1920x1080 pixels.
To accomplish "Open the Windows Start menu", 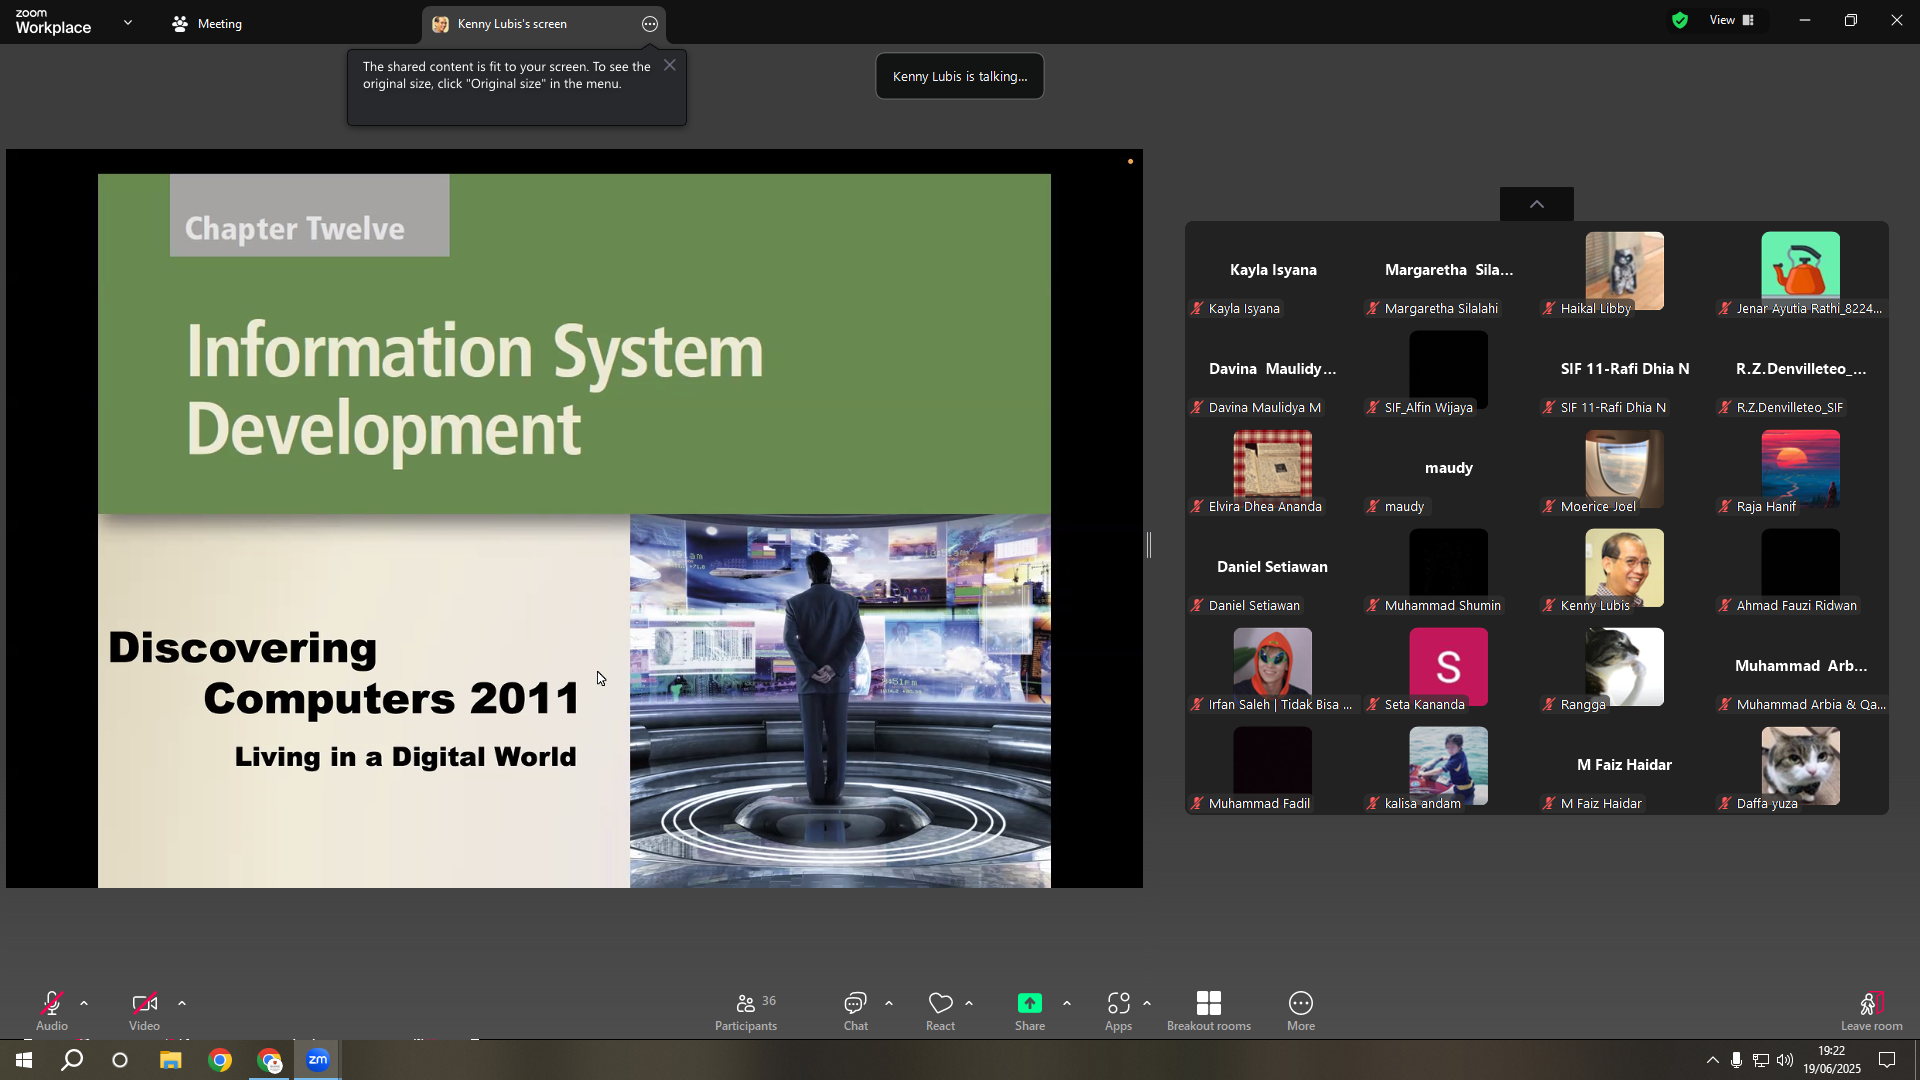I will coord(24,1060).
